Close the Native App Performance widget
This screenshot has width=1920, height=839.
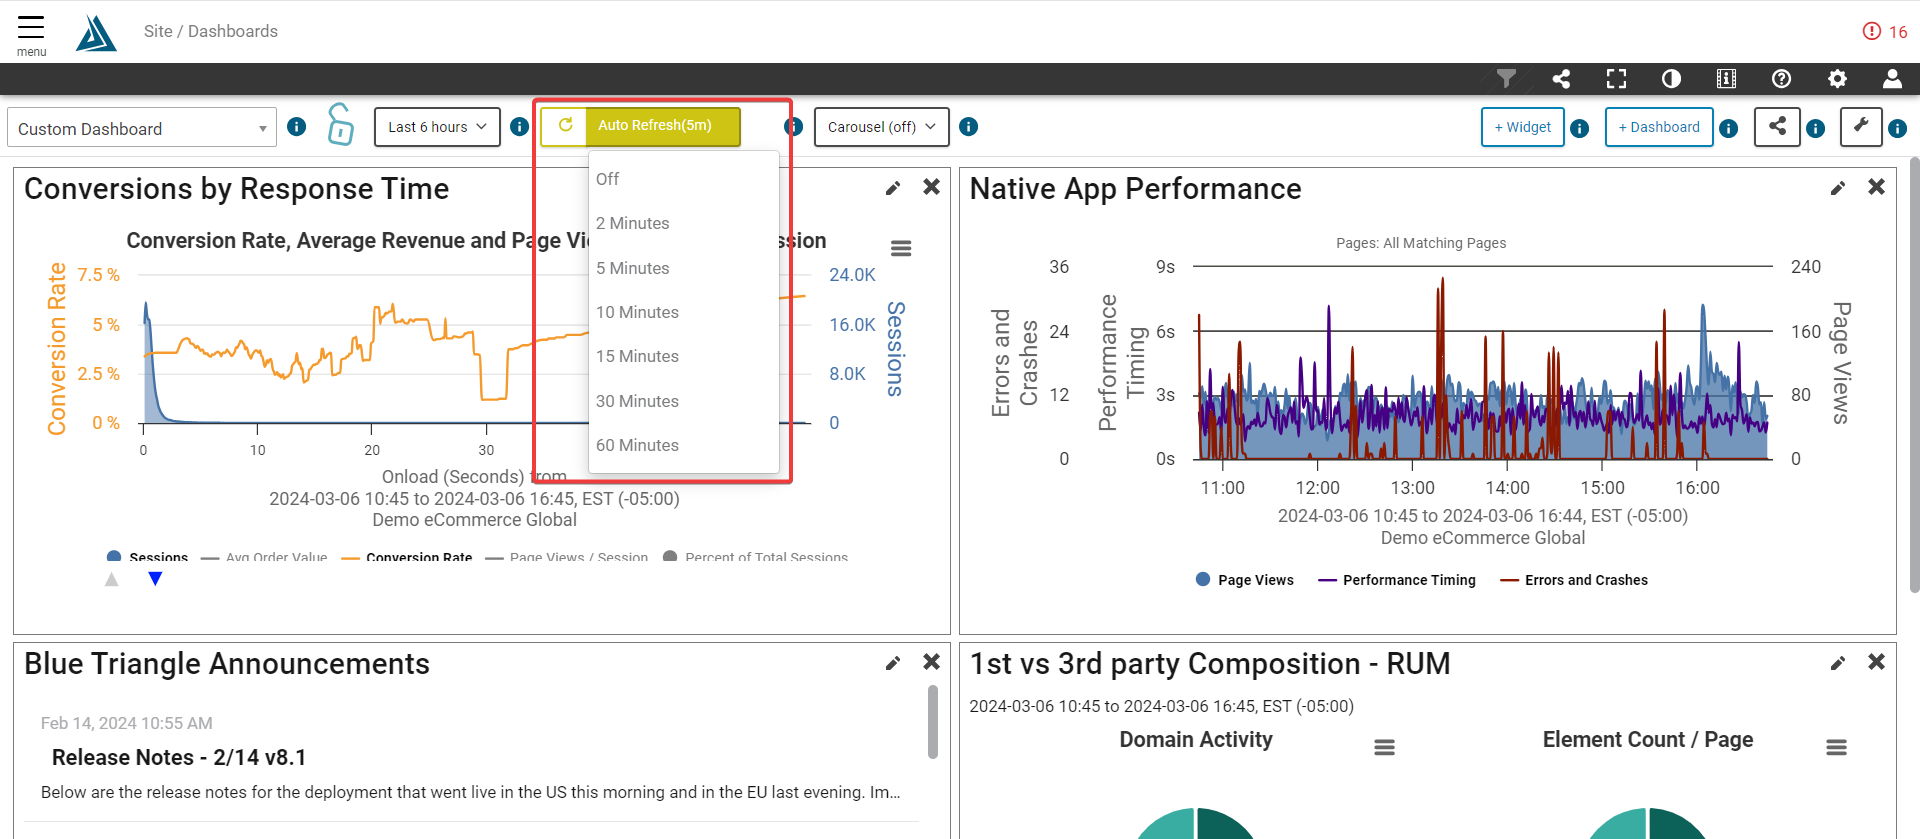1876,187
